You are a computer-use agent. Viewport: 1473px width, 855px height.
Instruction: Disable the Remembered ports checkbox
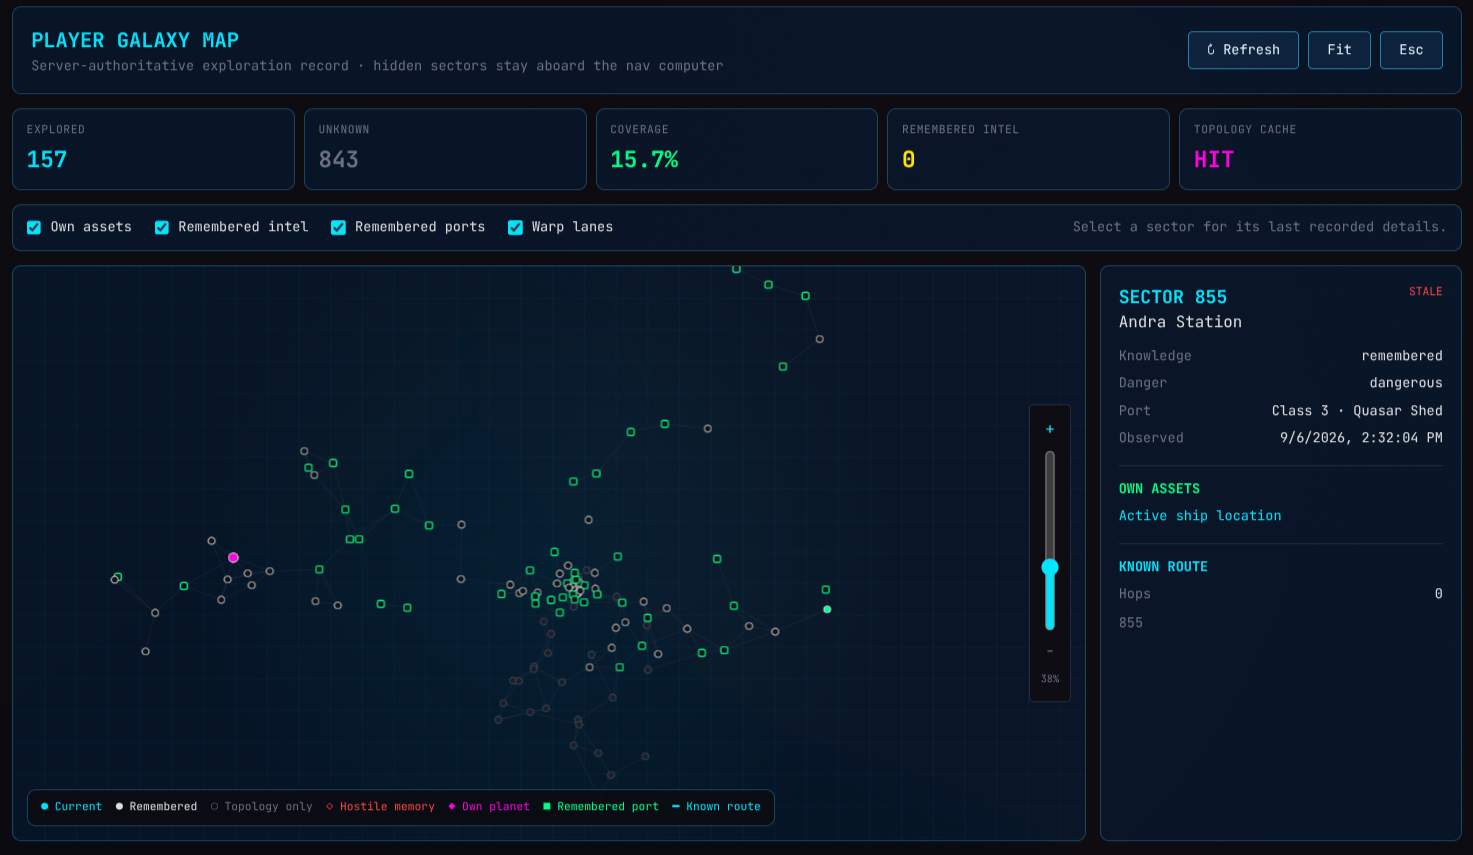coord(338,227)
